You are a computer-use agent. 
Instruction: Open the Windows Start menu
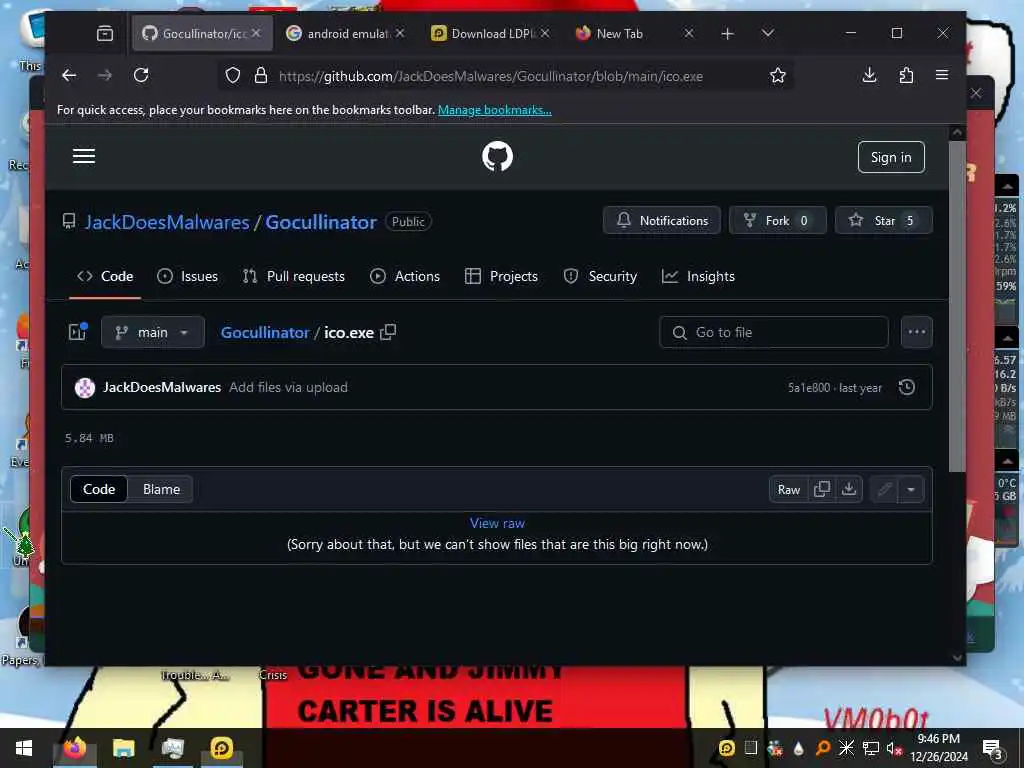(x=24, y=748)
